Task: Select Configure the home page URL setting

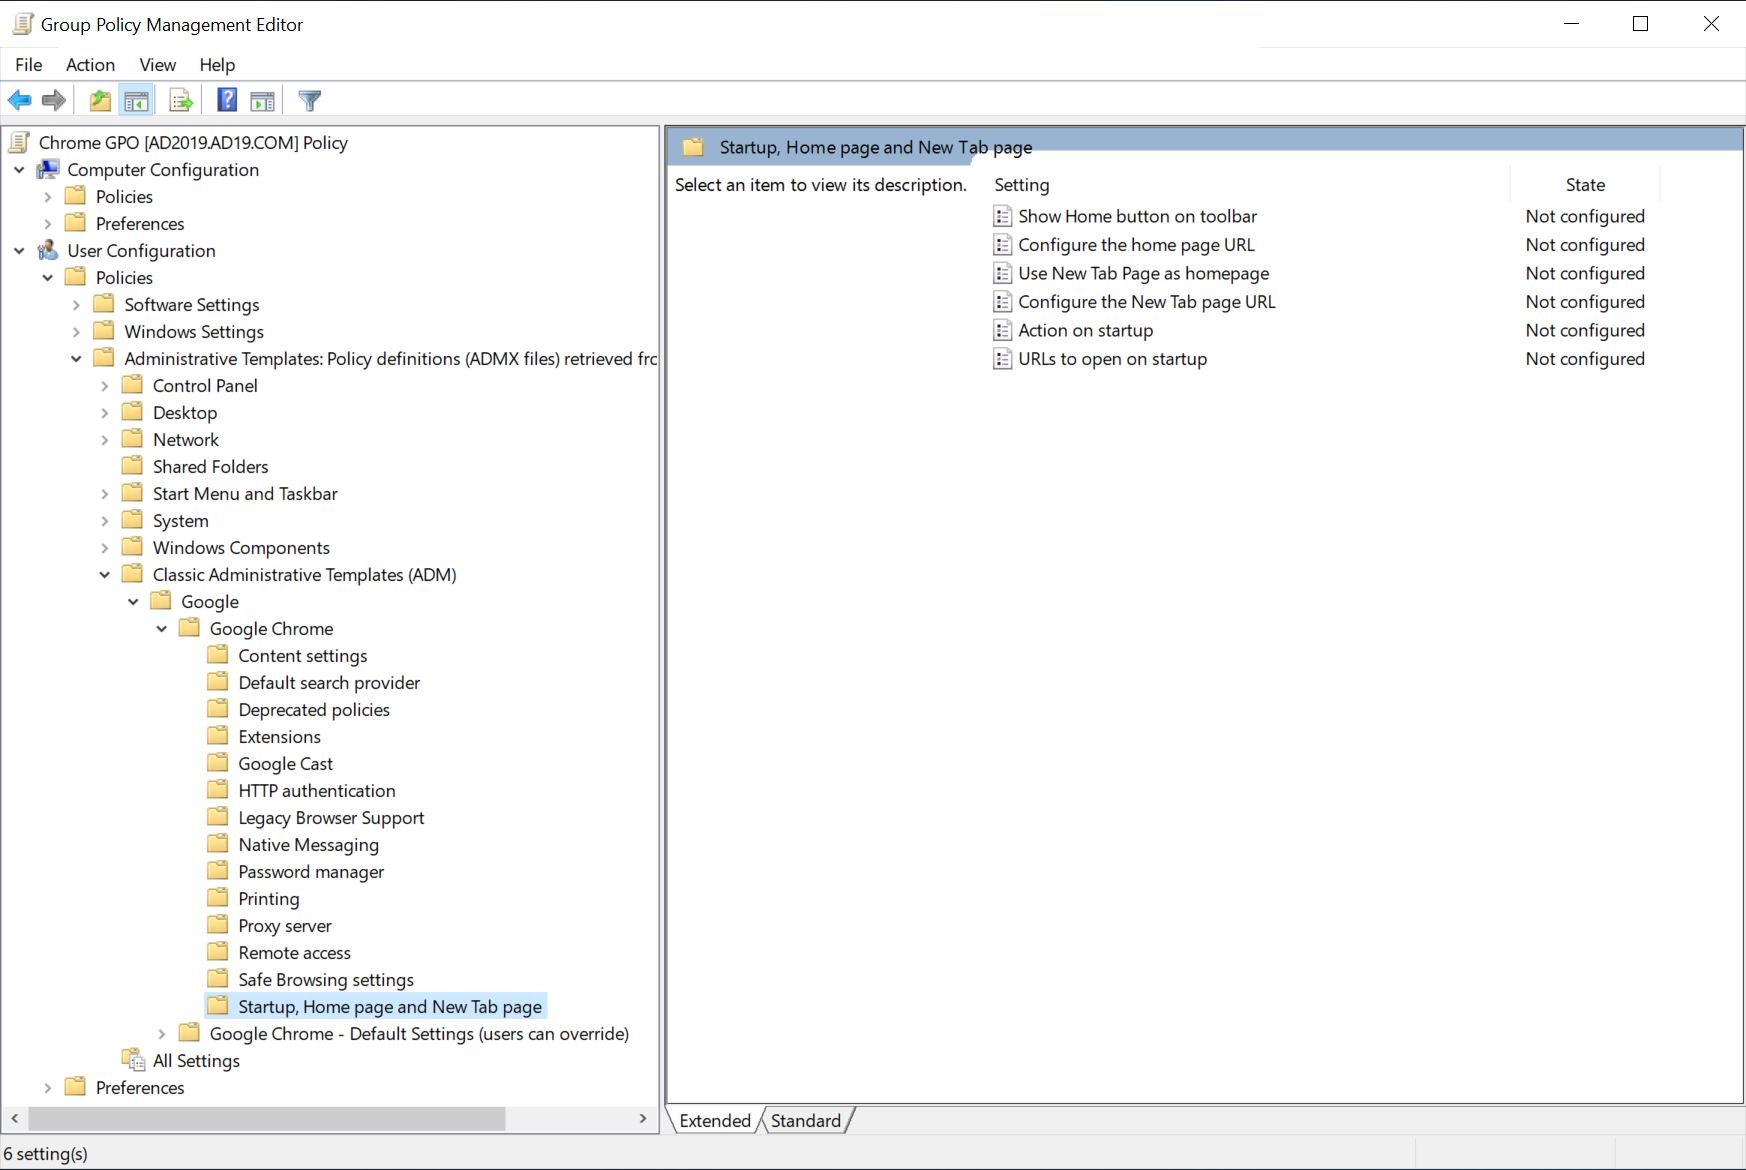Action: pyautogui.click(x=1135, y=245)
